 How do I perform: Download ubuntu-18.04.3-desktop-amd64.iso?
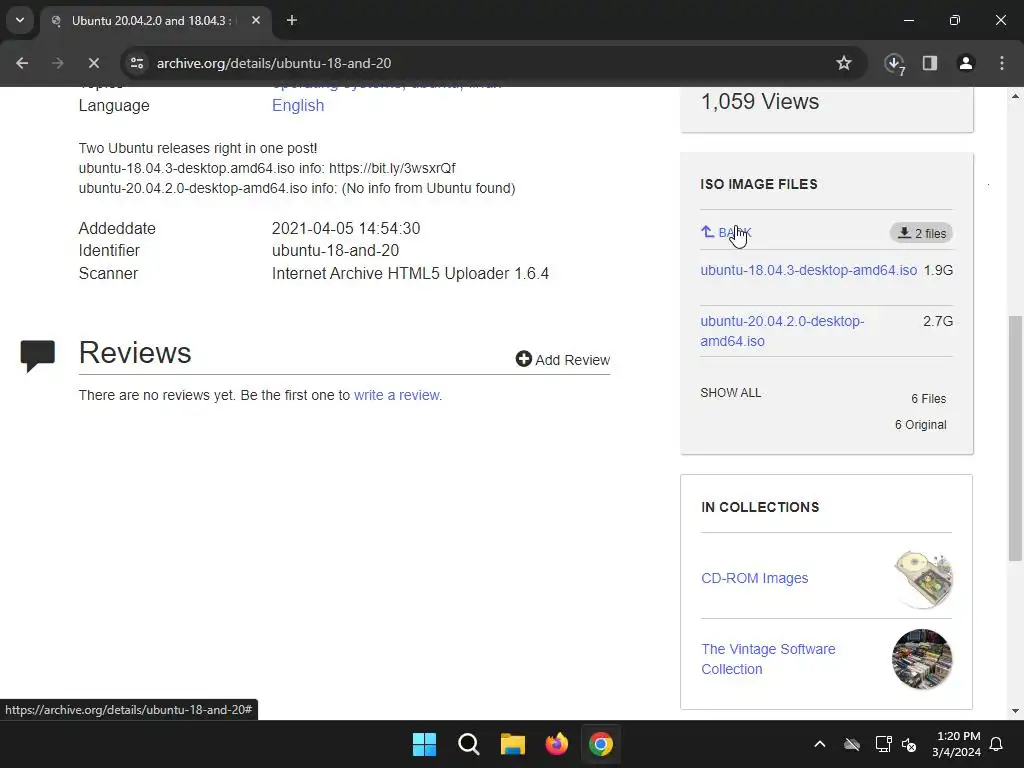point(808,270)
